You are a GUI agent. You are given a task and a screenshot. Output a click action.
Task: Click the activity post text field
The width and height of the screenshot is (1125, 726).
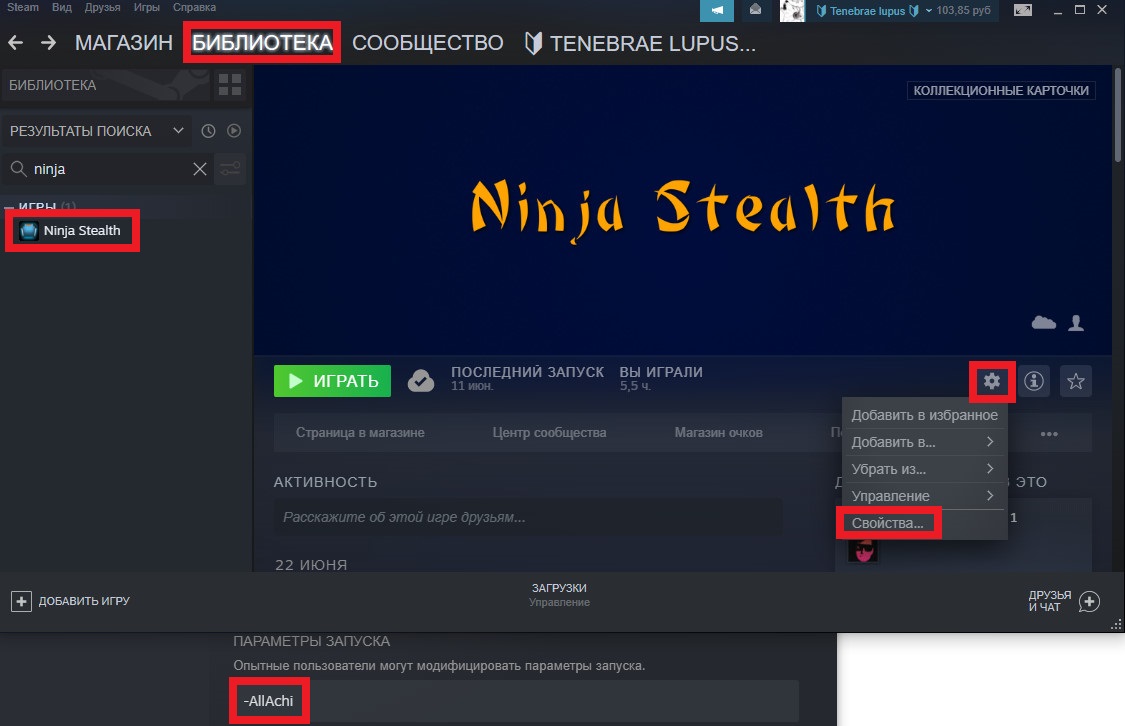point(527,517)
